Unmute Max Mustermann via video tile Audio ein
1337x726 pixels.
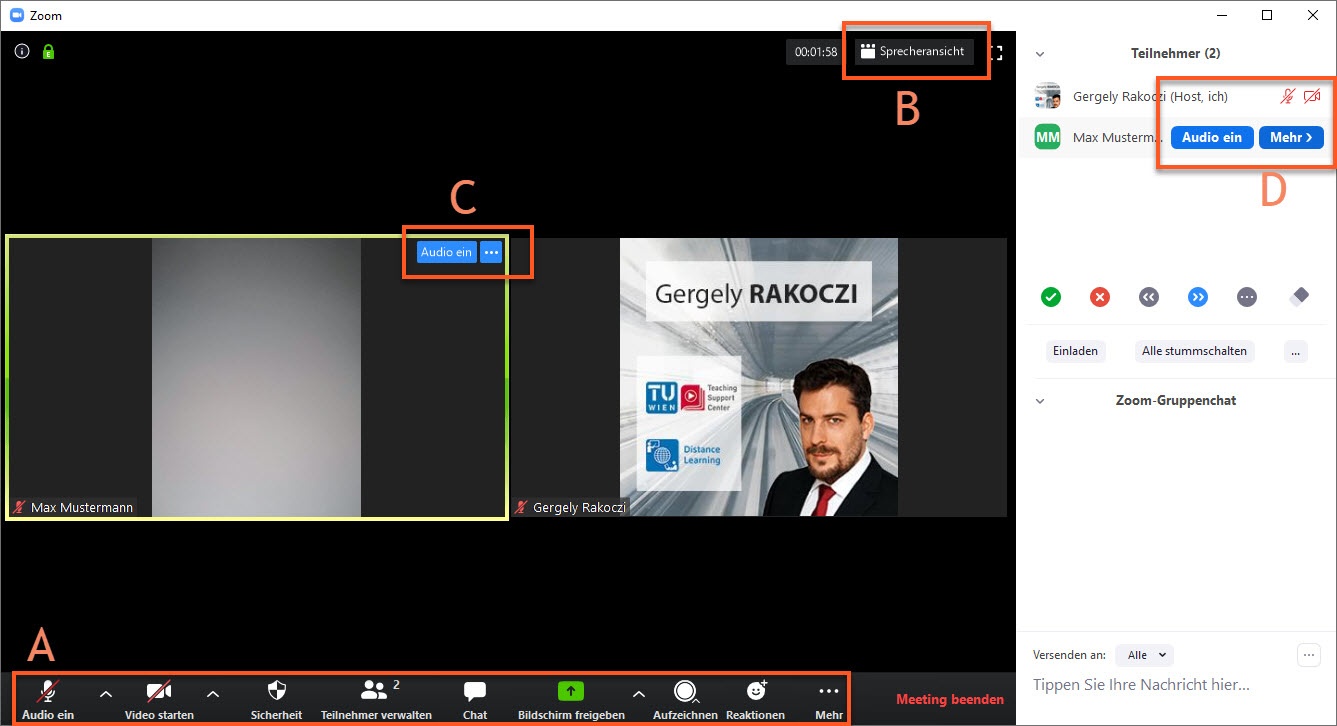[446, 252]
